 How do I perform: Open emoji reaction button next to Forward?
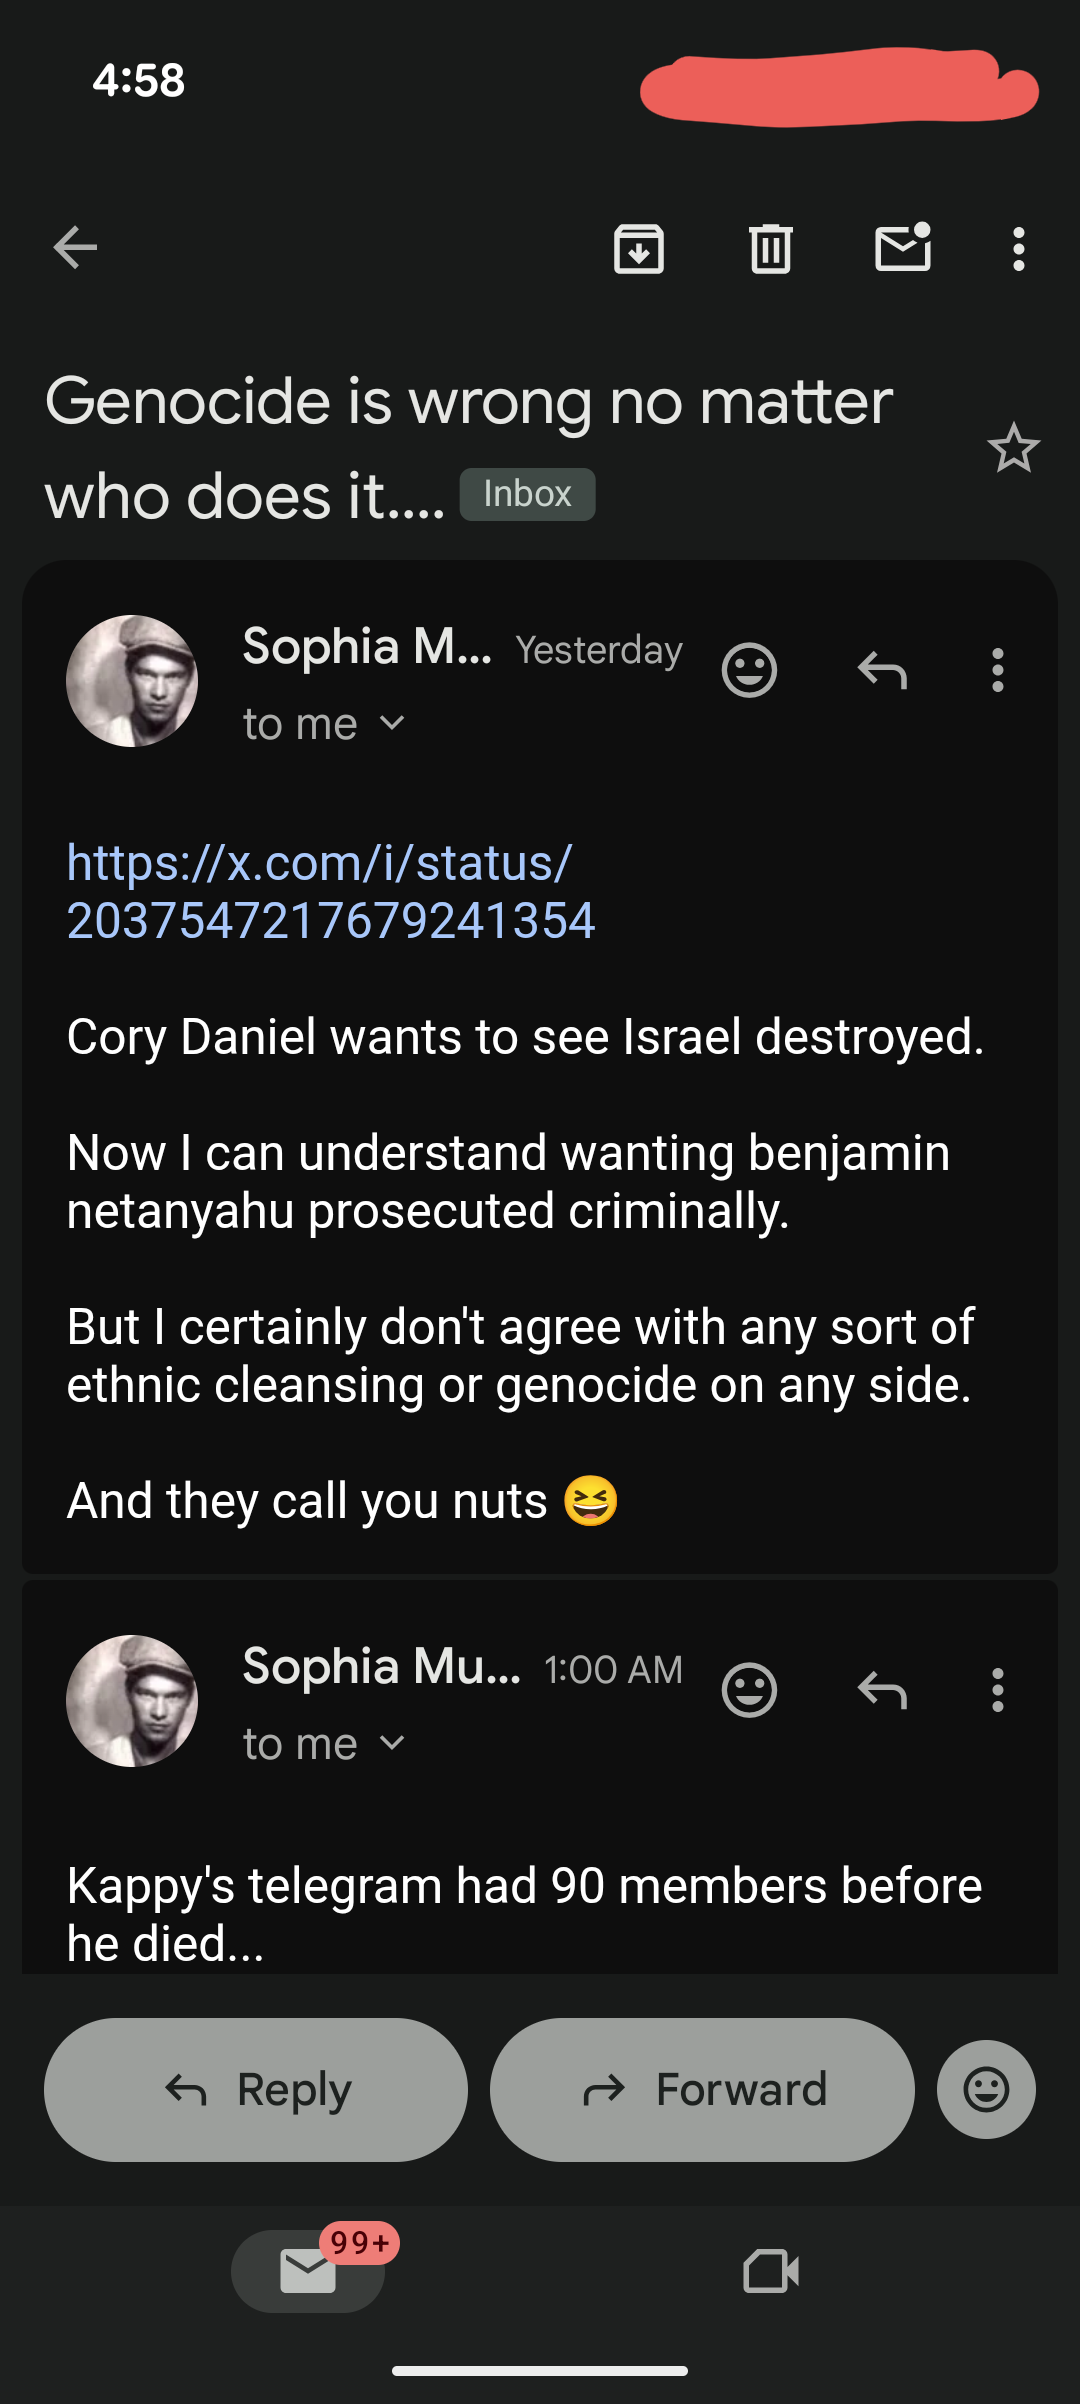986,2089
